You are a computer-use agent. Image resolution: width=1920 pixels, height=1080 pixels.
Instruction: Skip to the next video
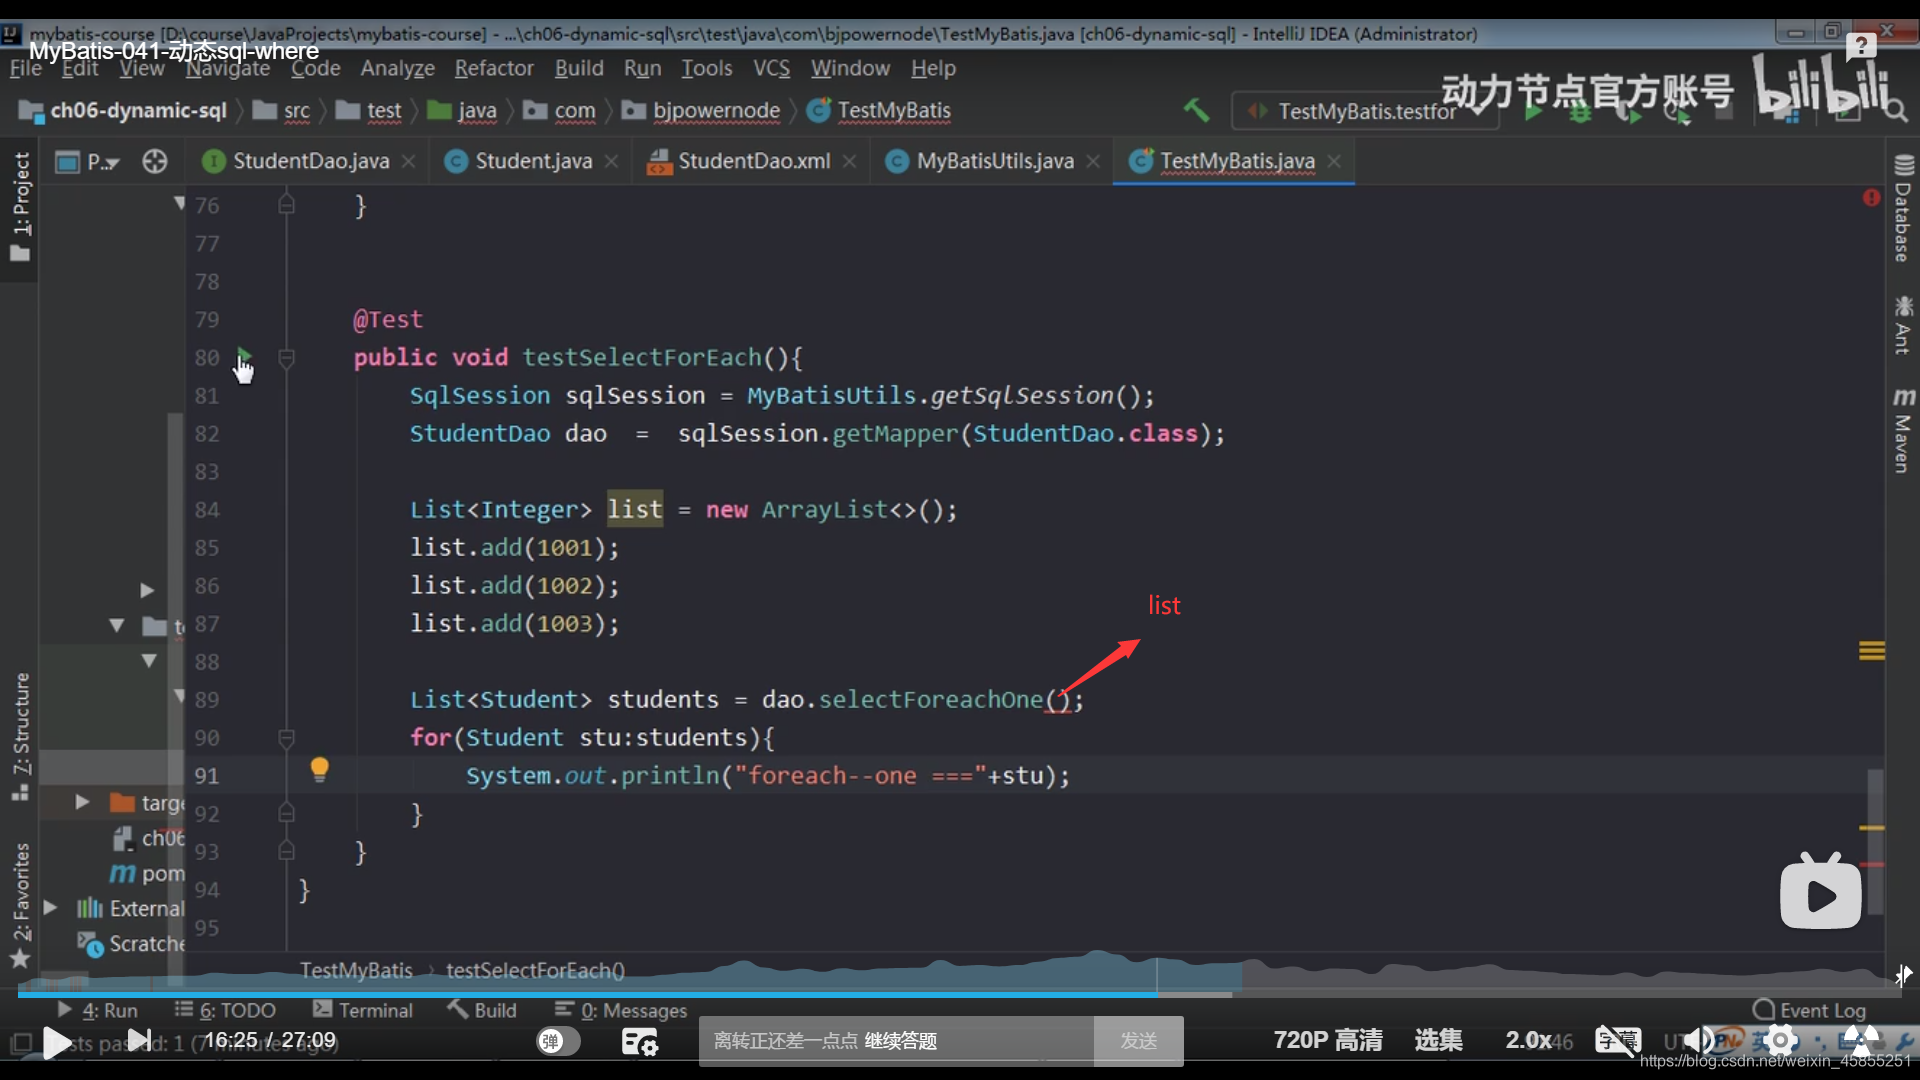[140, 1041]
